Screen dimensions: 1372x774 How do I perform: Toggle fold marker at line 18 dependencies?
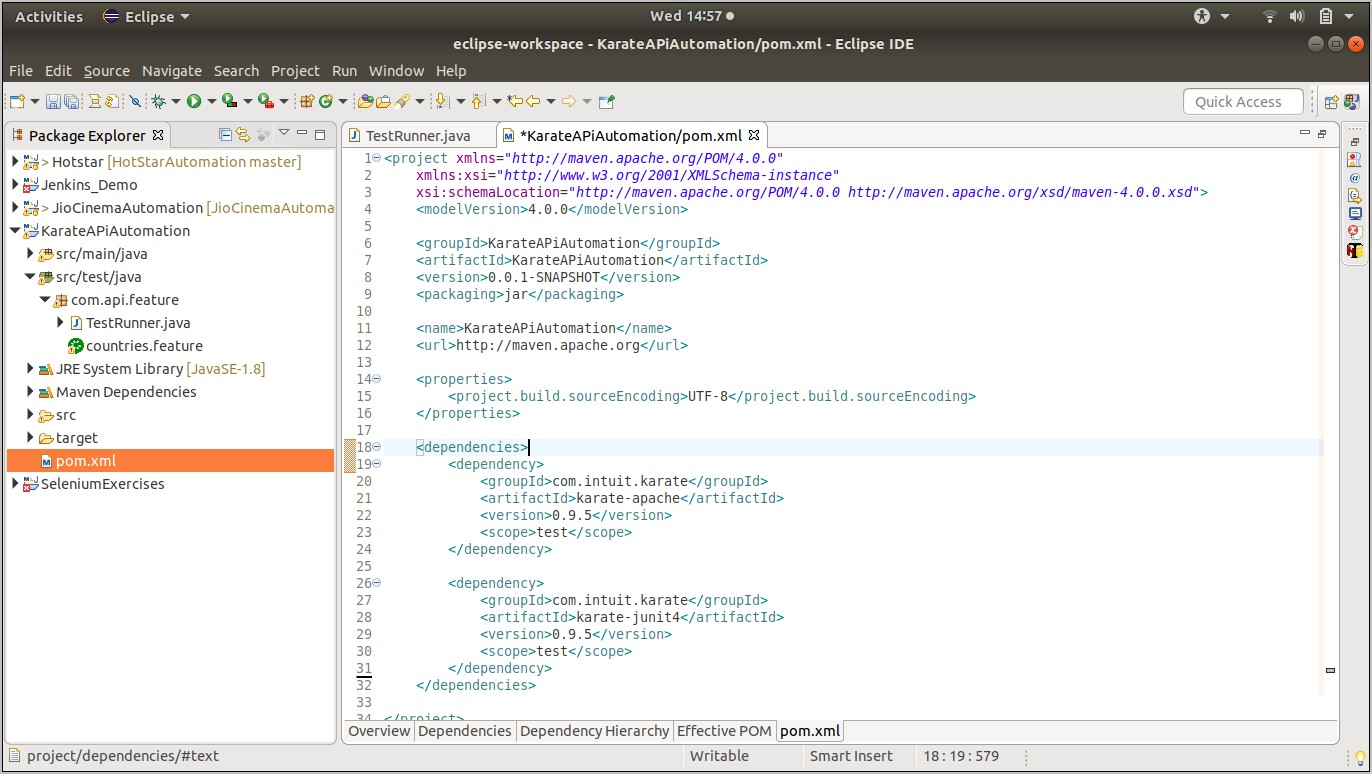coord(376,447)
